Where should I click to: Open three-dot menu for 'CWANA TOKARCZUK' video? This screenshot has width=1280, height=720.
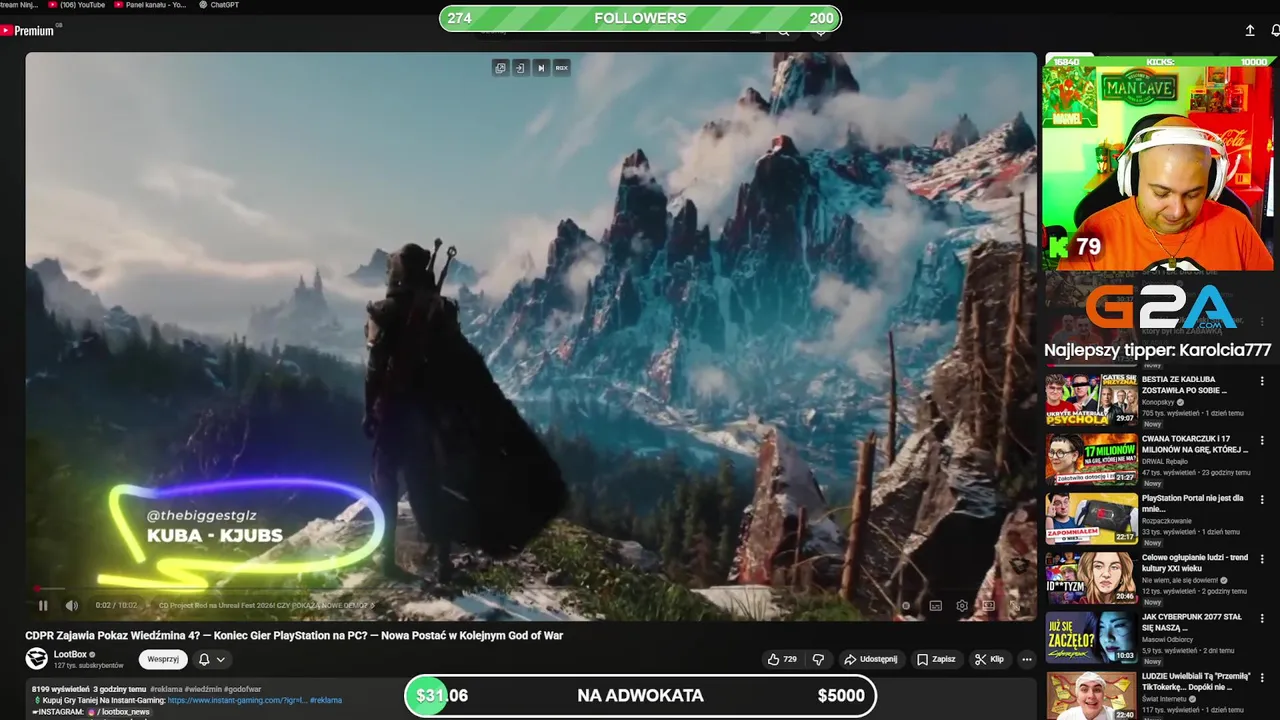click(1262, 440)
